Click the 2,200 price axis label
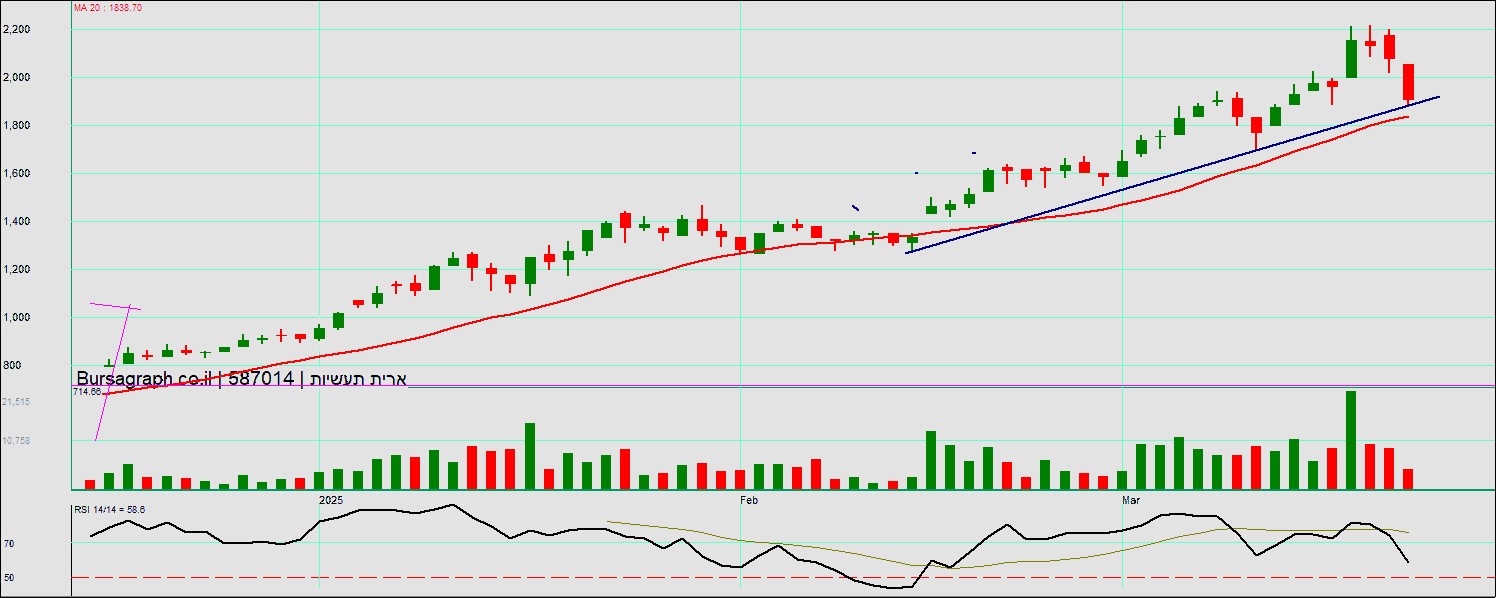 17,30
